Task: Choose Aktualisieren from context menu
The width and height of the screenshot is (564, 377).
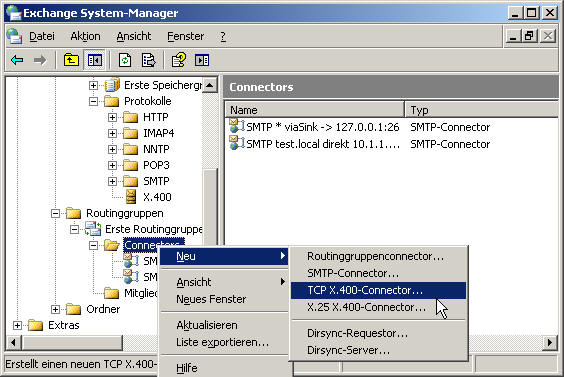Action: (224, 325)
